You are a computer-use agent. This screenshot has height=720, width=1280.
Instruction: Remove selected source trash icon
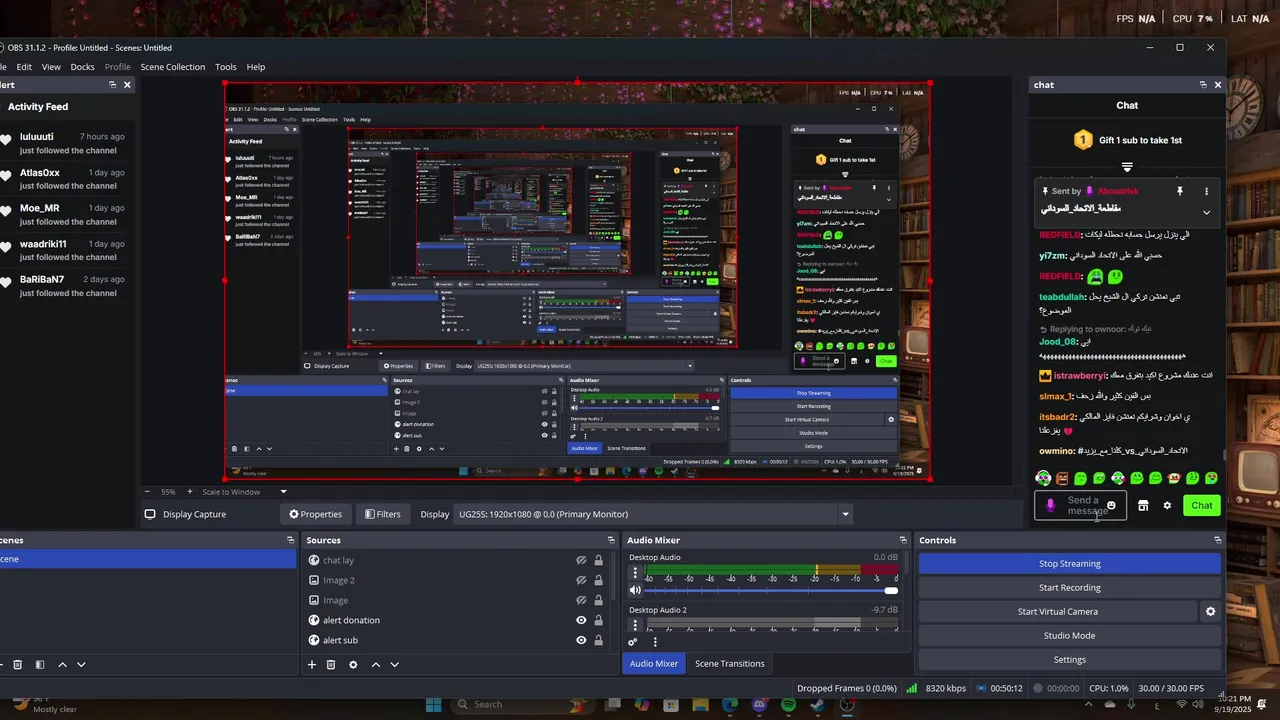pyautogui.click(x=331, y=664)
